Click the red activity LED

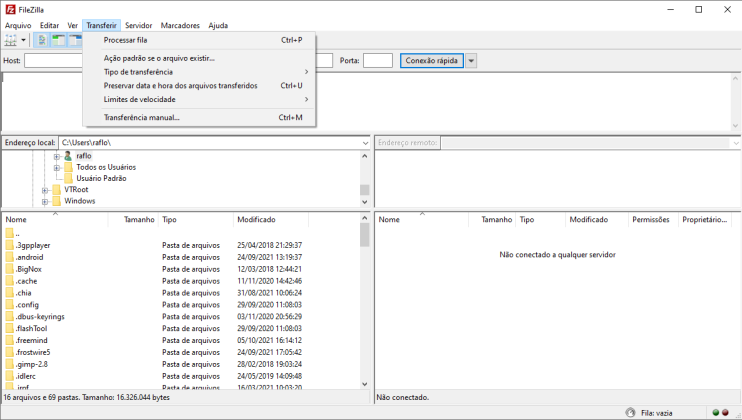[x=725, y=412]
